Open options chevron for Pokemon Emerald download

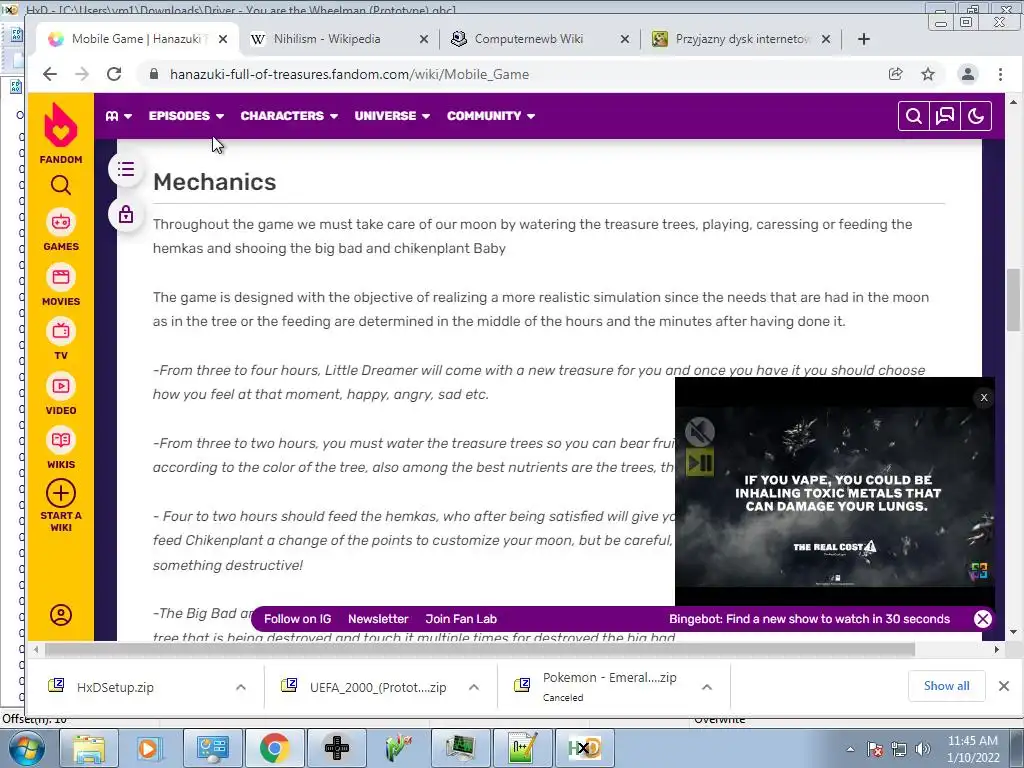pyautogui.click(x=707, y=687)
